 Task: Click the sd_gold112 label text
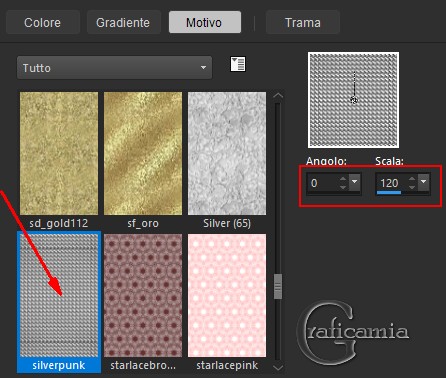click(x=59, y=223)
